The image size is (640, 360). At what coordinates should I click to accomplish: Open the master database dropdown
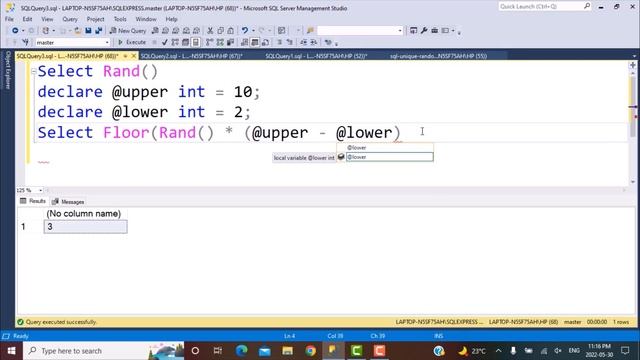point(107,42)
